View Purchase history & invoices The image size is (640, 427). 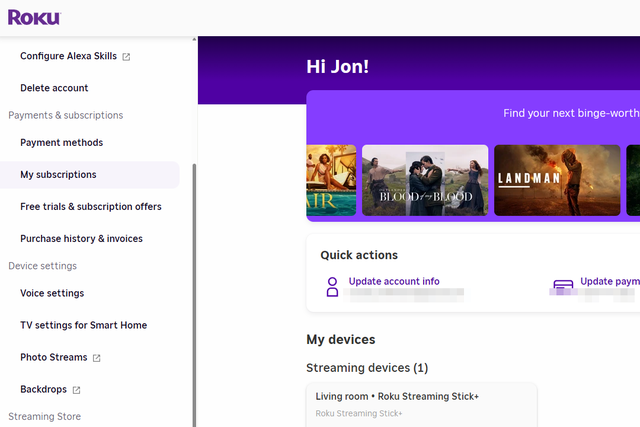[x=81, y=239]
